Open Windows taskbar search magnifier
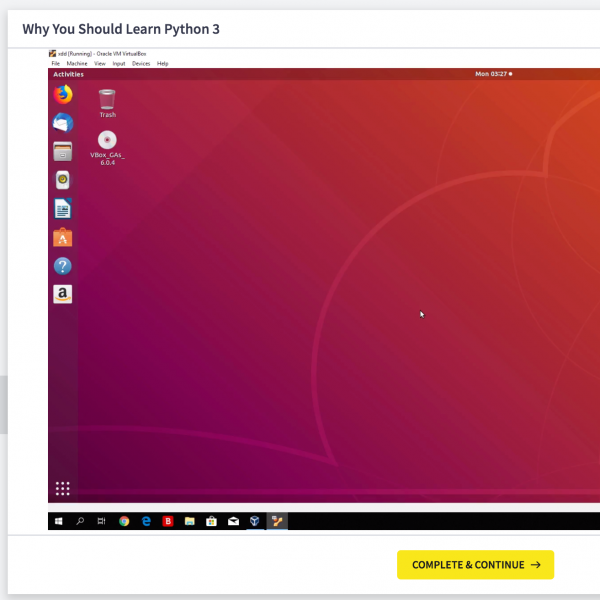Image resolution: width=600 pixels, height=600 pixels. coord(80,521)
